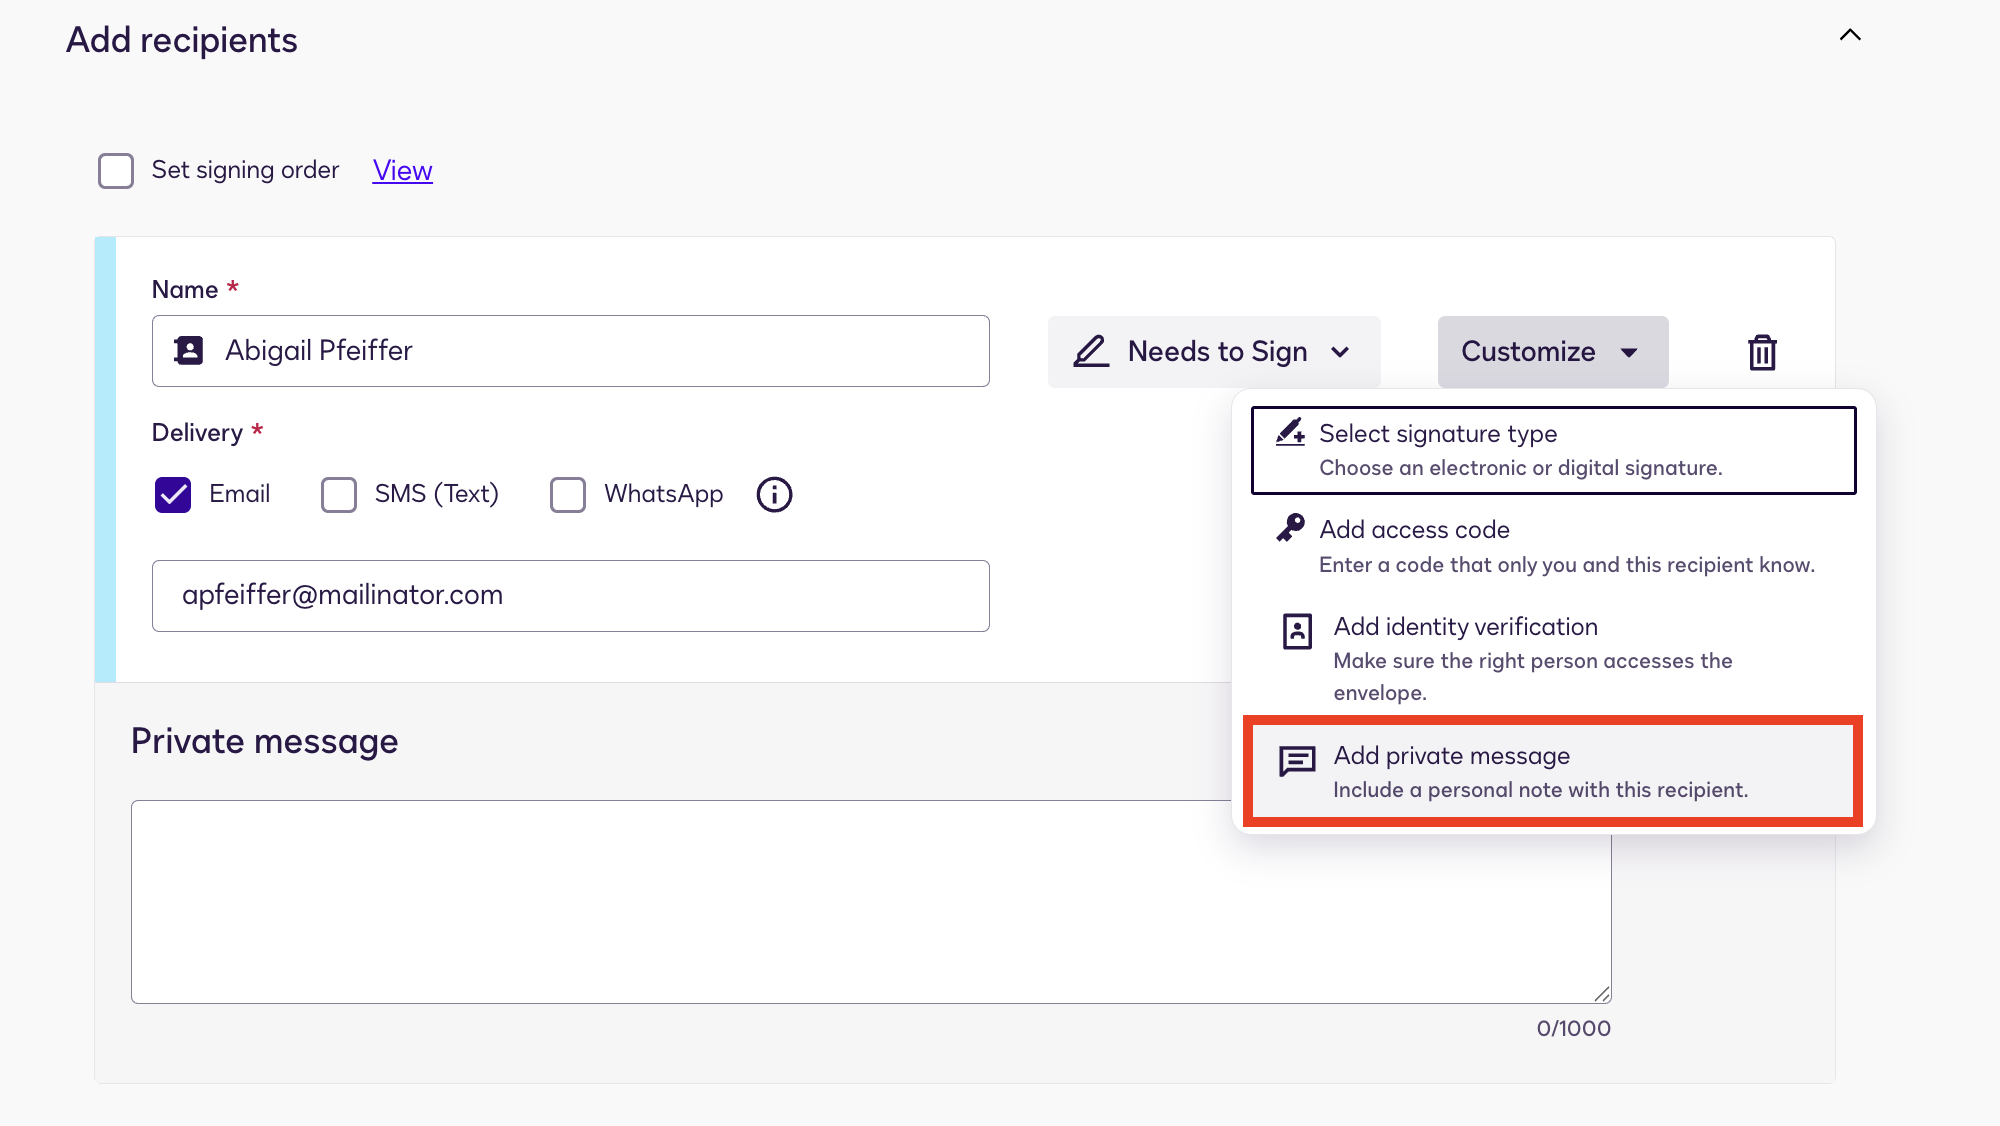This screenshot has width=2000, height=1126.
Task: Click the Private message heading
Action: click(265, 741)
